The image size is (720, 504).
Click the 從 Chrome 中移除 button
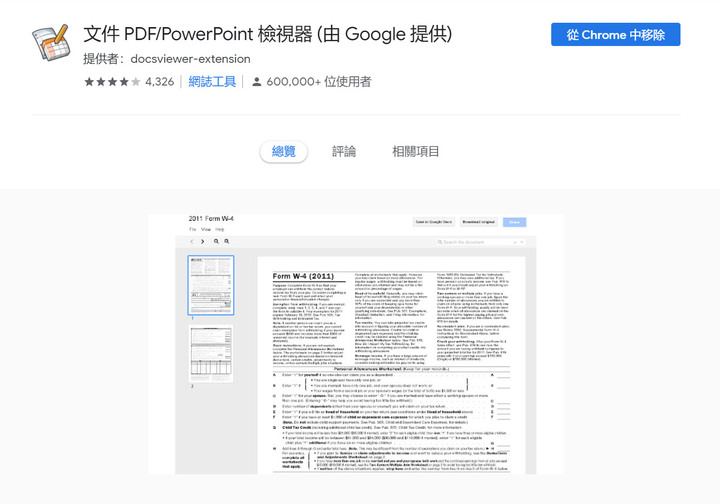[615, 34]
